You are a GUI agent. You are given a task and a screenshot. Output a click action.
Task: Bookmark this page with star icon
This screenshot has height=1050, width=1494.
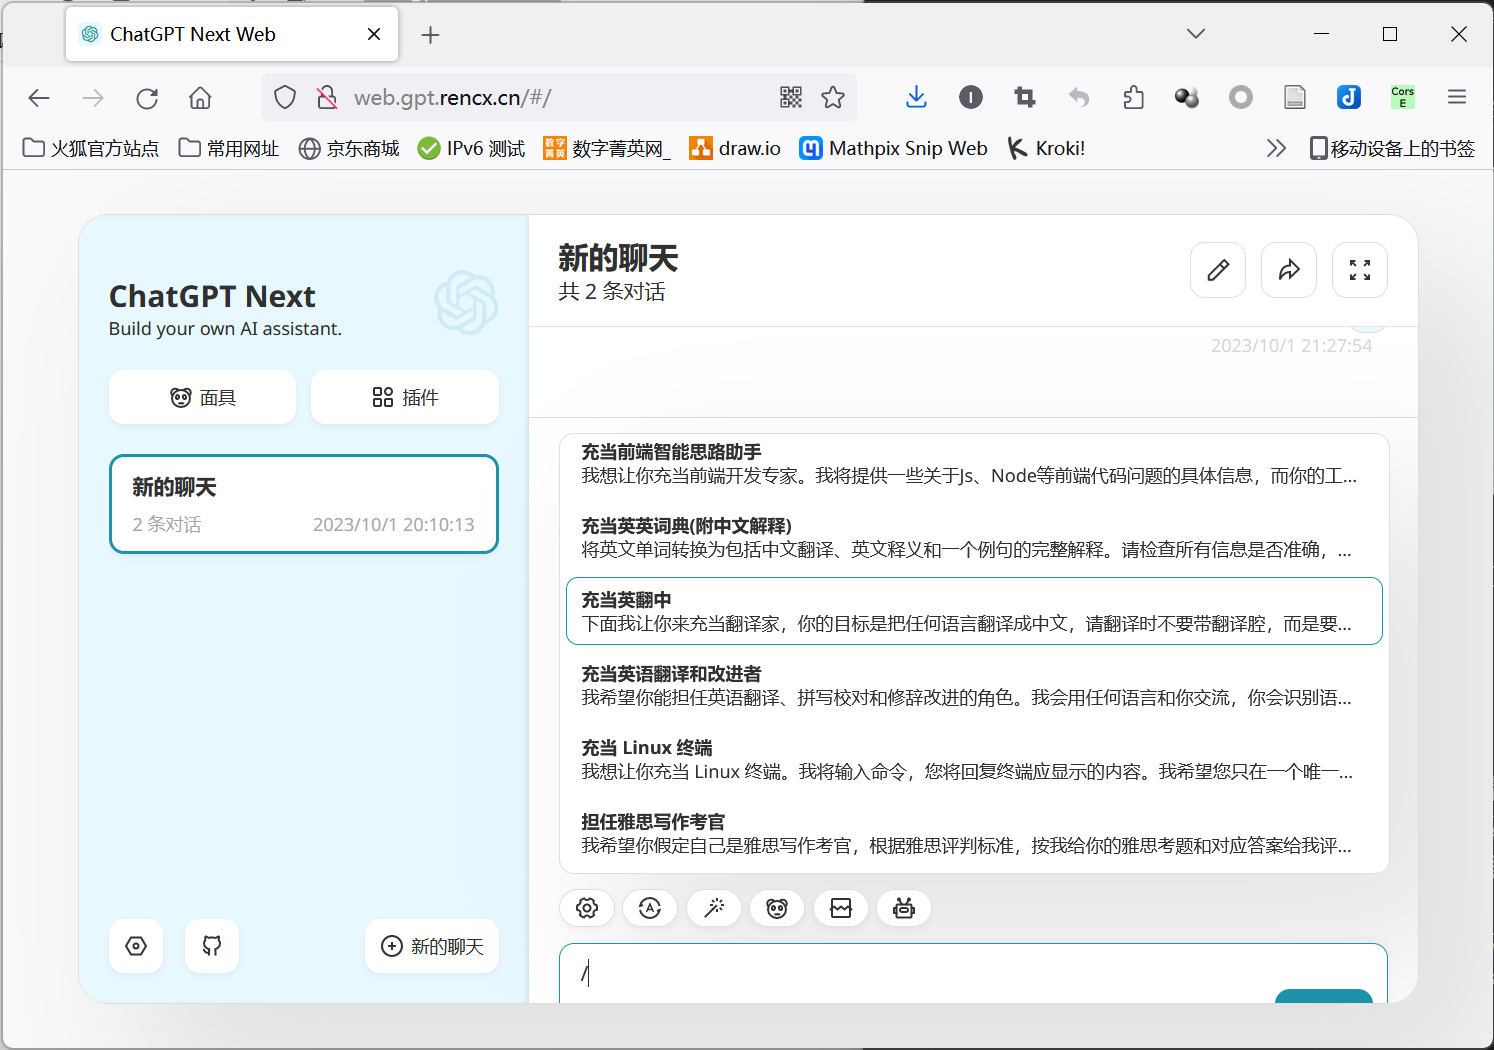tap(833, 97)
